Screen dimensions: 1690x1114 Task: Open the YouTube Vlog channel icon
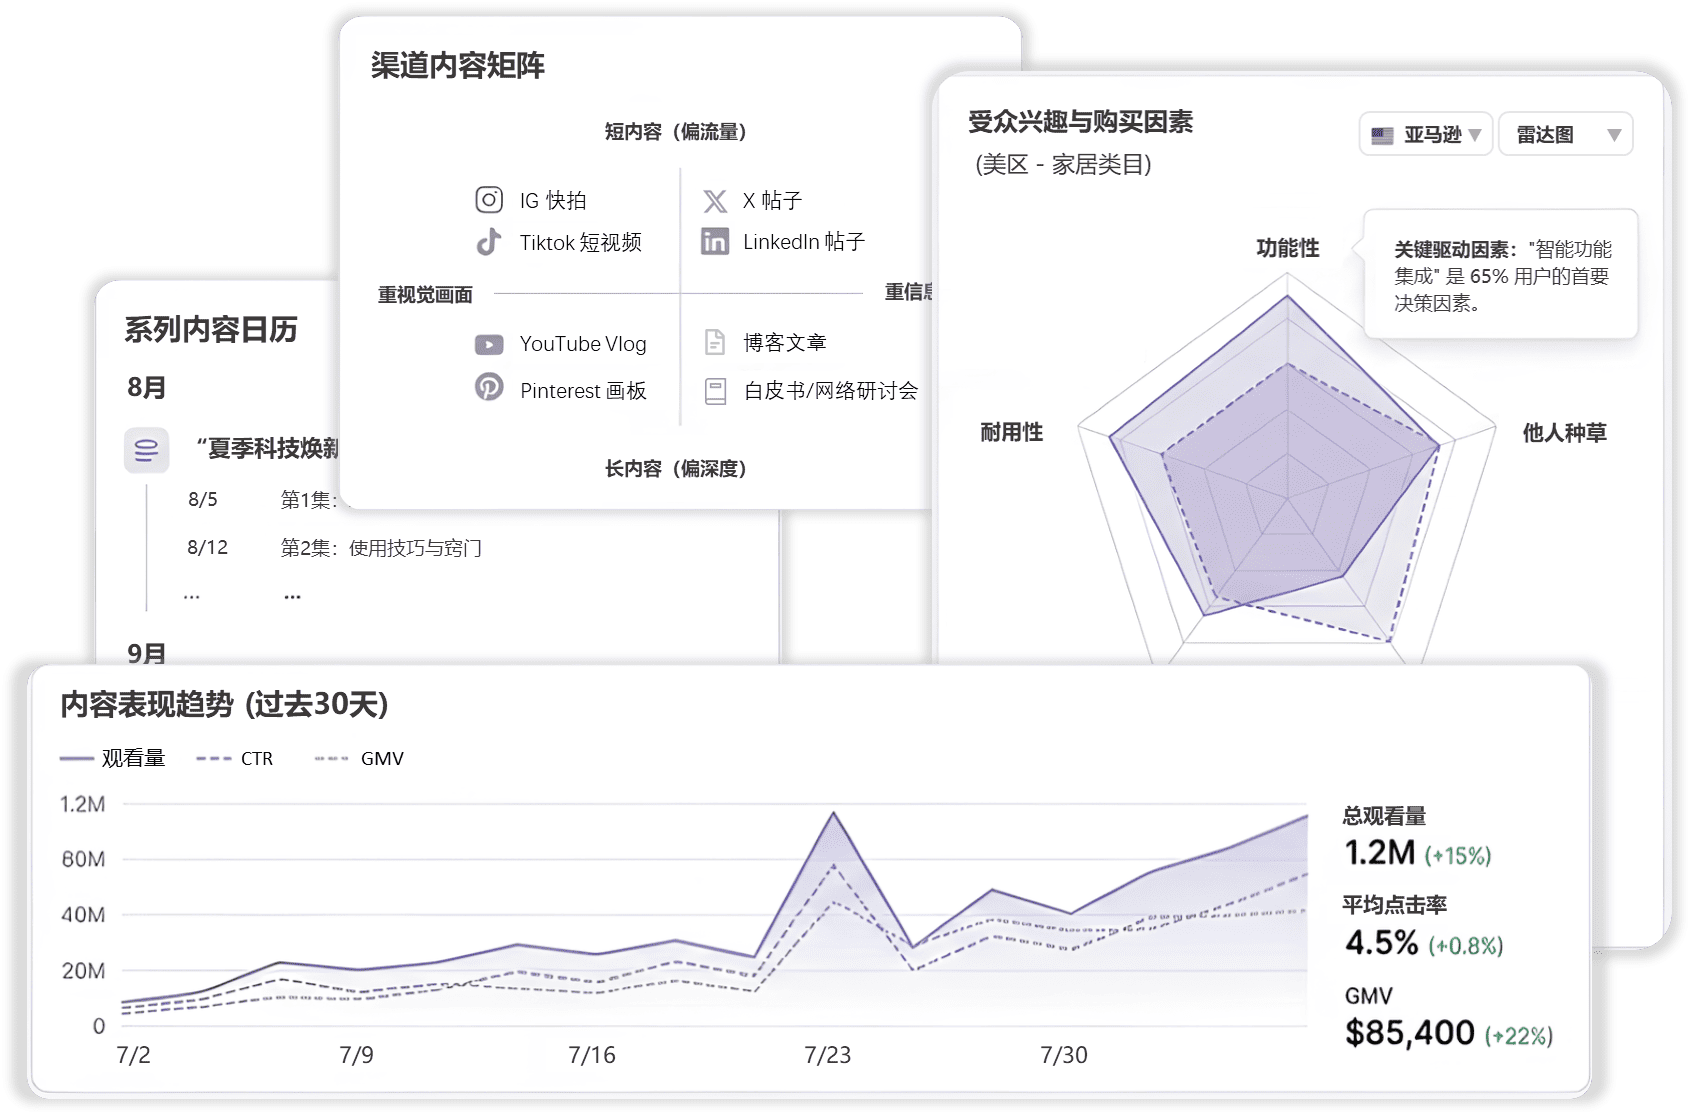coord(488,343)
